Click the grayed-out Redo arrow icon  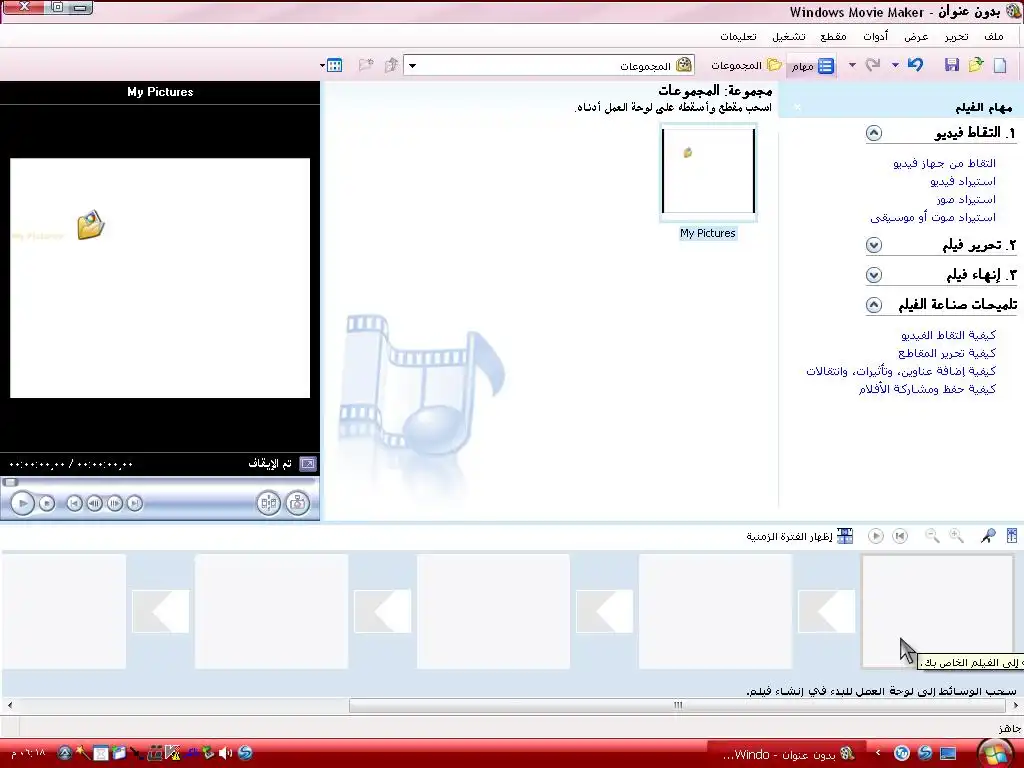[x=872, y=65]
